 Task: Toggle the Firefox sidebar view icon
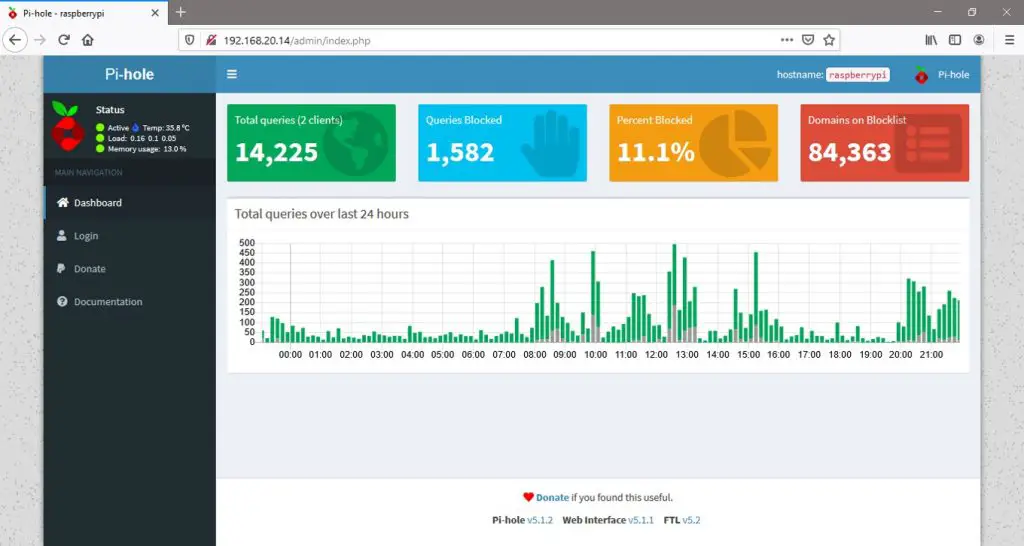[x=955, y=41]
